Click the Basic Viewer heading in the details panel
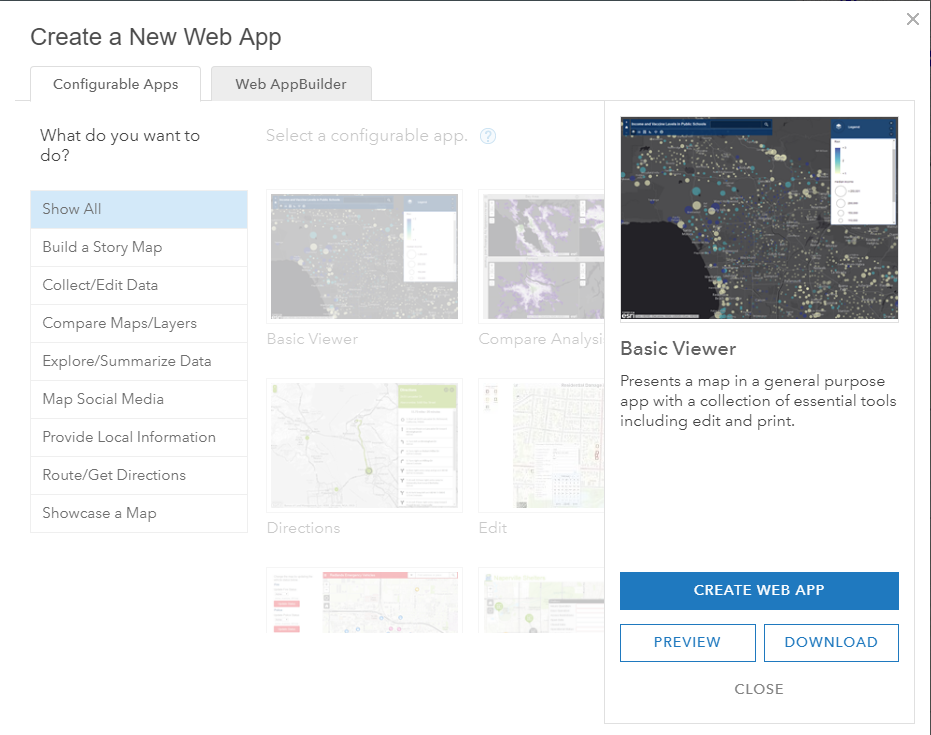The height and width of the screenshot is (735, 931). [678, 349]
